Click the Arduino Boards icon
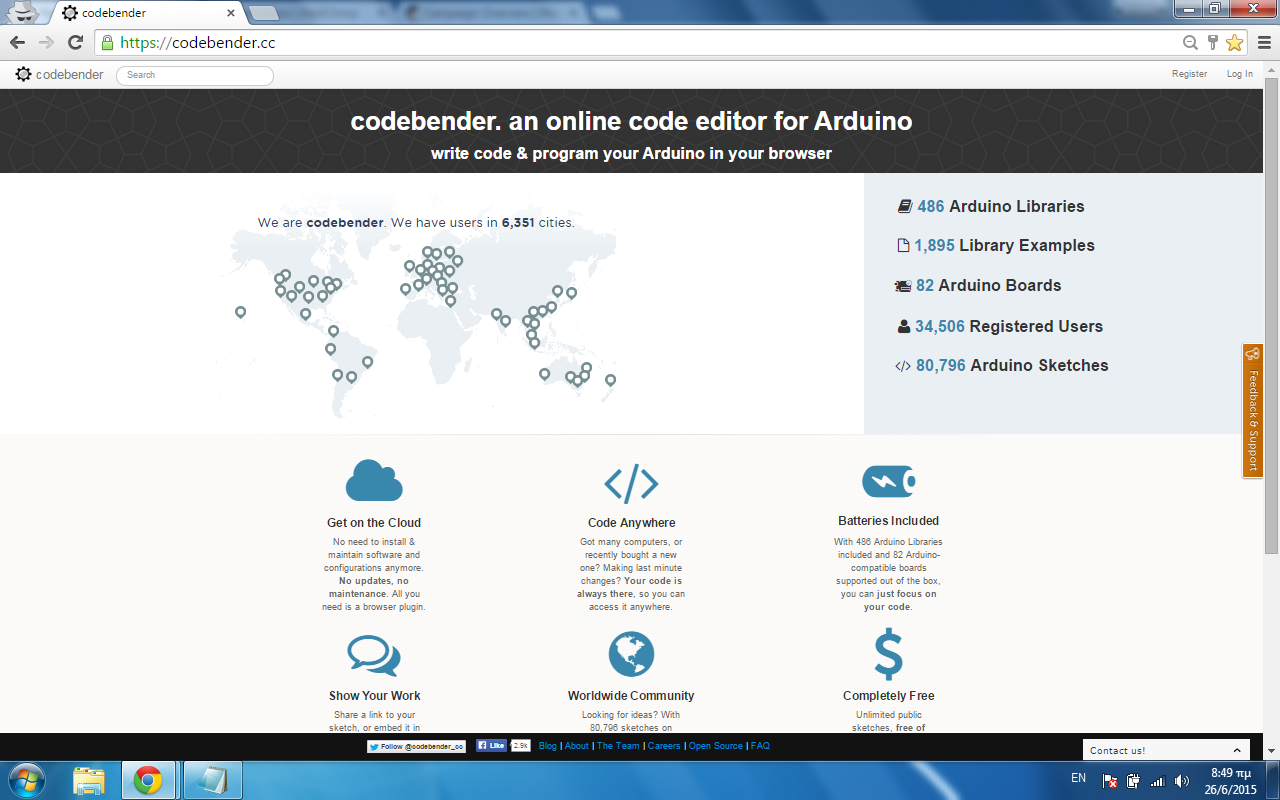The image size is (1280, 800). pyautogui.click(x=903, y=286)
